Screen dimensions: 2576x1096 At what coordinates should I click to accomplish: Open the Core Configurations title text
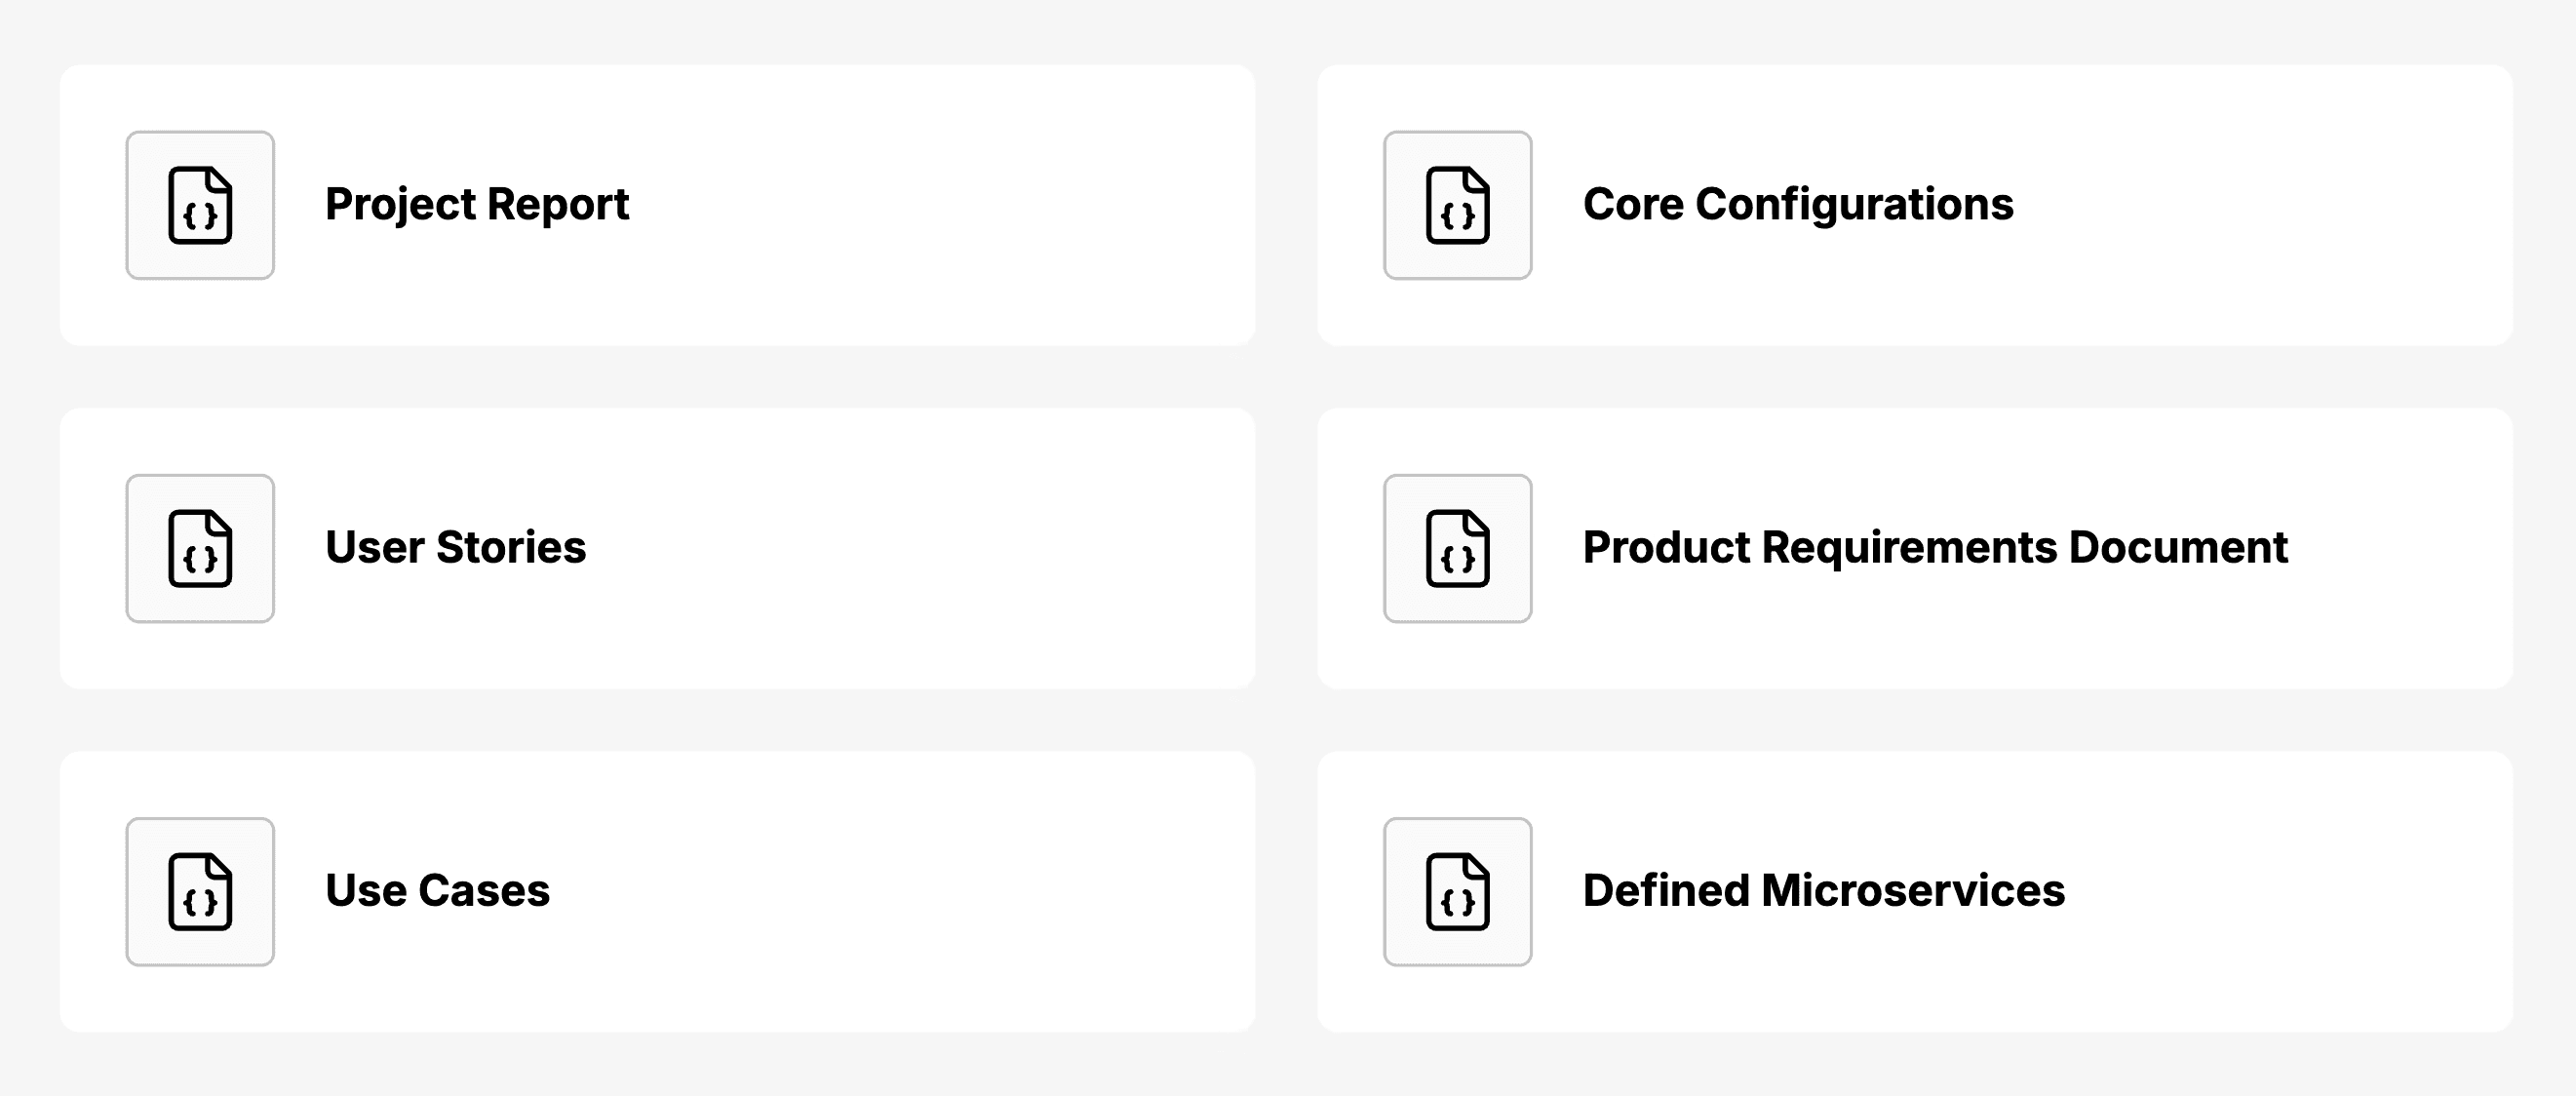pos(1798,205)
